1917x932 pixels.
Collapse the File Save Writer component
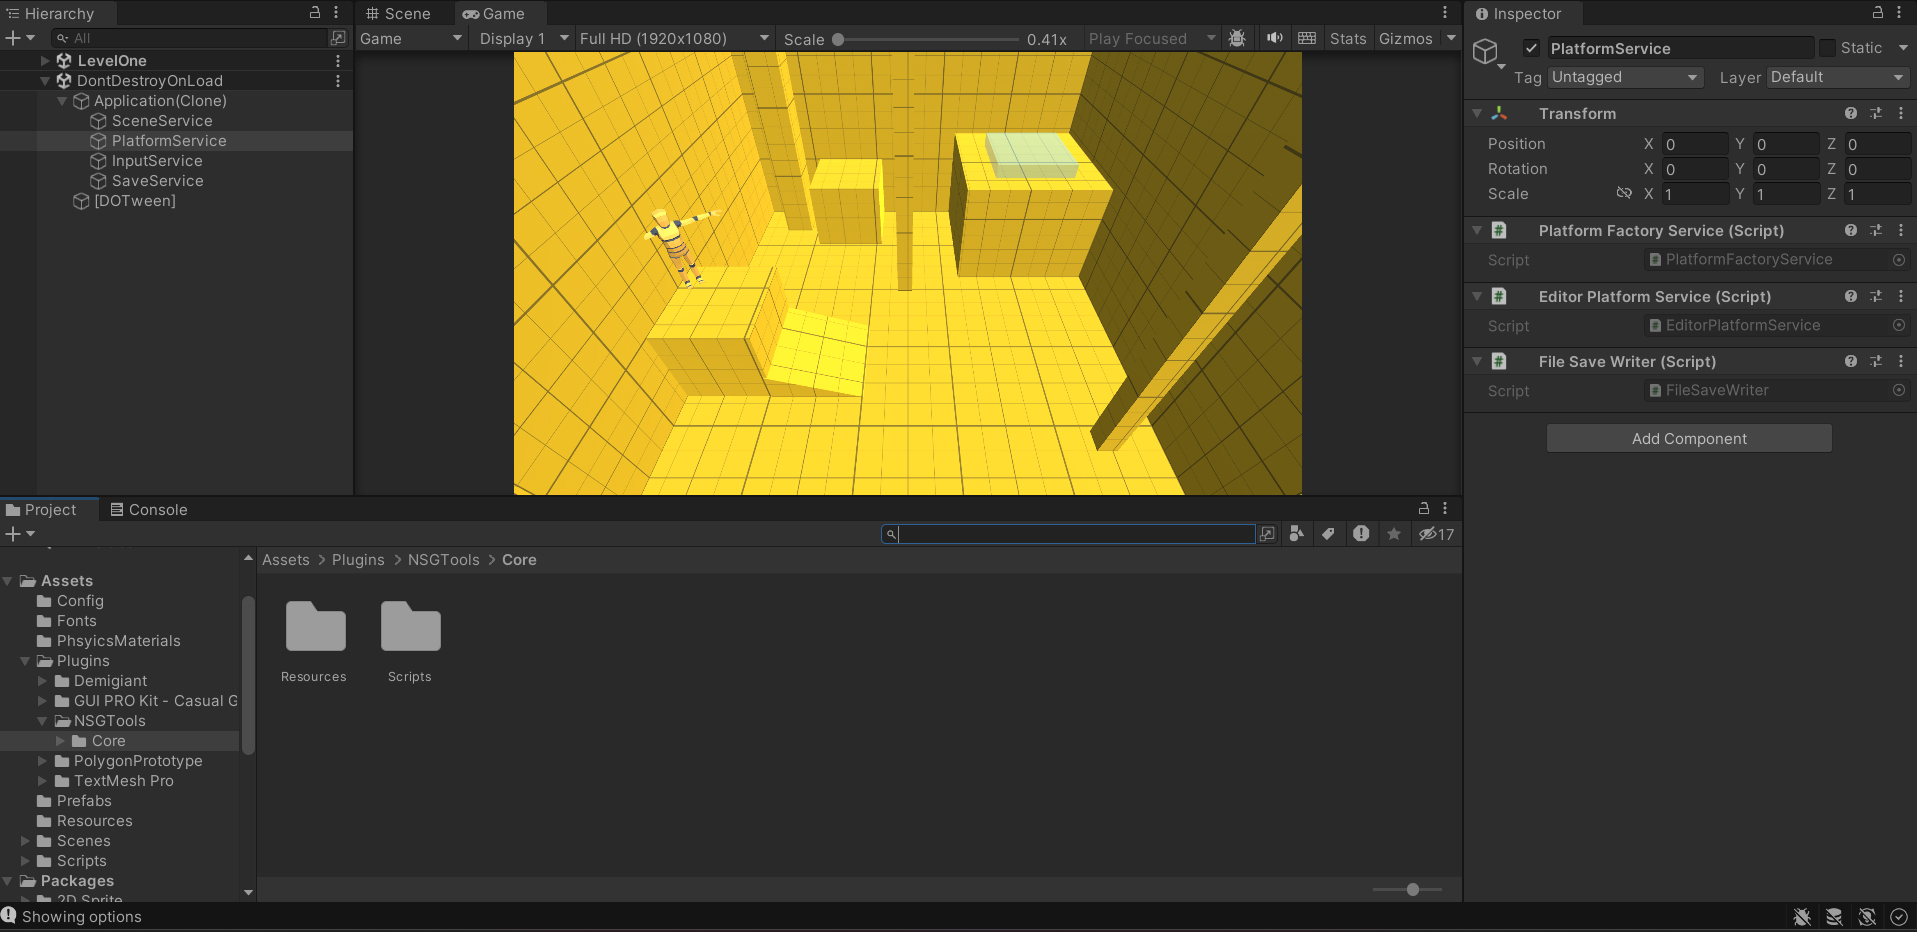[1478, 361]
